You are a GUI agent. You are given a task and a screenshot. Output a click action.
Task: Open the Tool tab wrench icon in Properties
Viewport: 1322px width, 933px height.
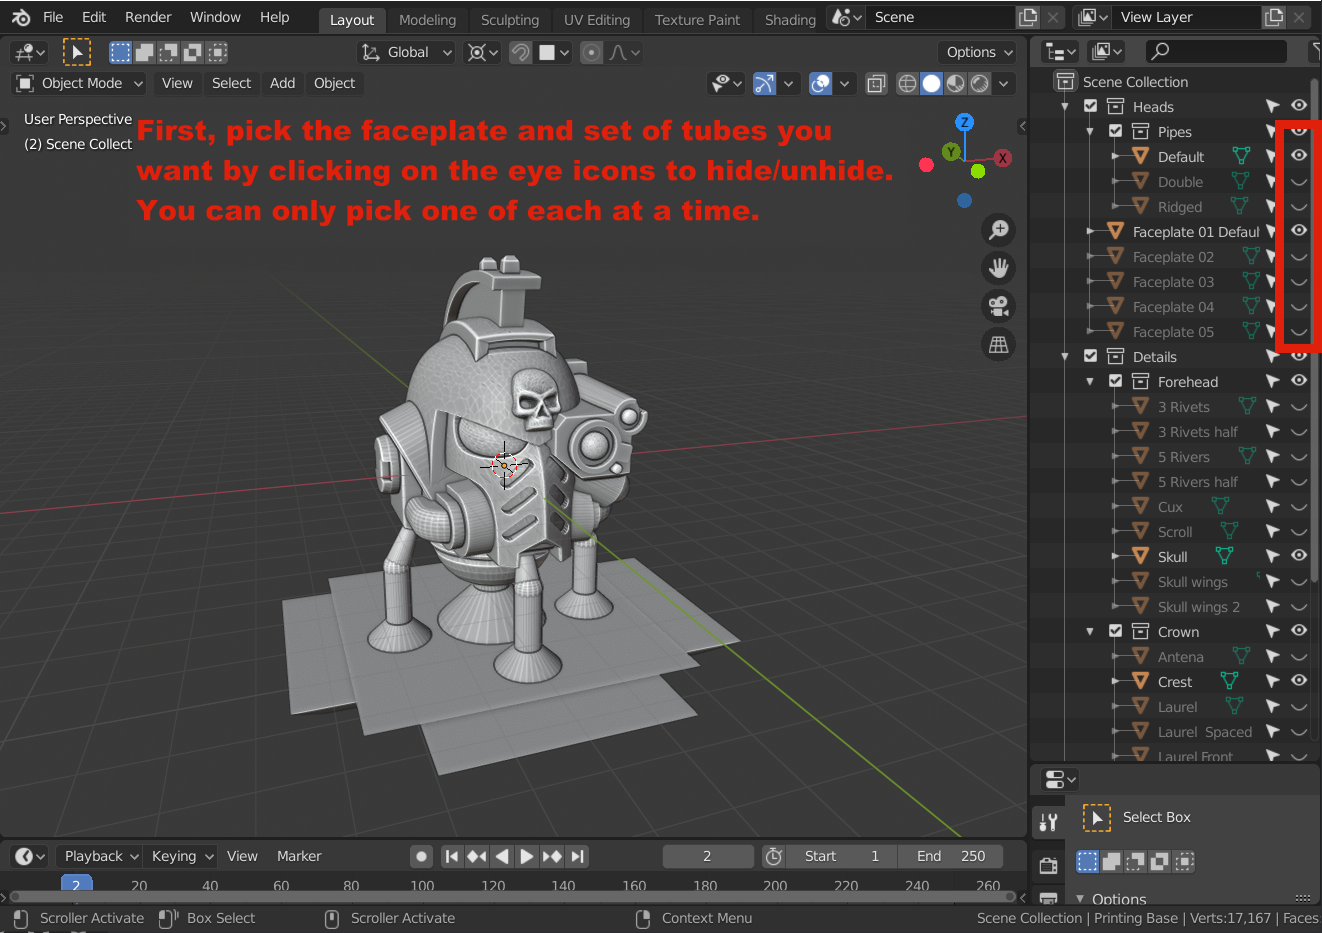pos(1048,822)
